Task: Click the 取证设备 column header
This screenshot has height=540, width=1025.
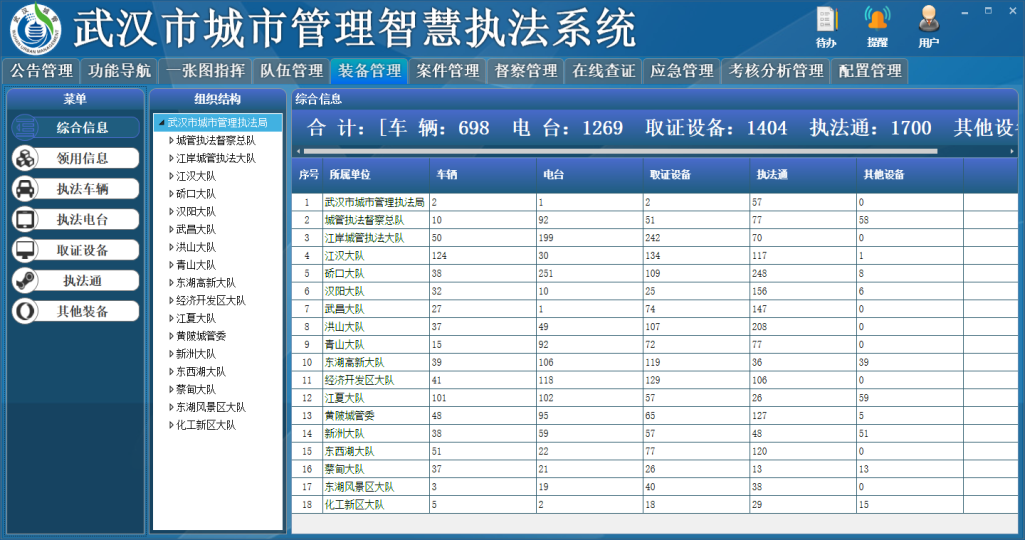Action: click(x=697, y=174)
